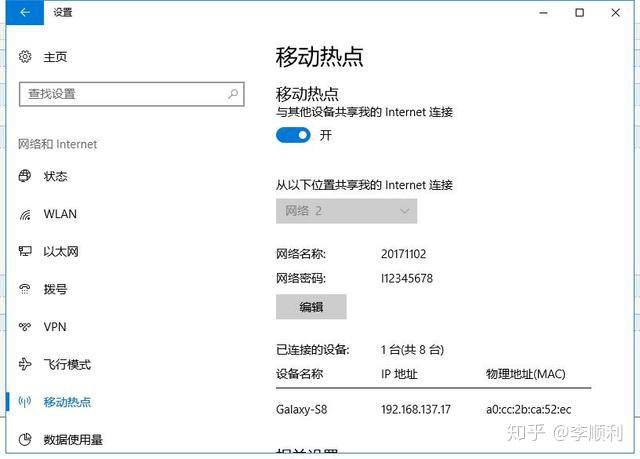Open the WLAN signal icon
Screen dimensions: 640x459
pos(25,214)
